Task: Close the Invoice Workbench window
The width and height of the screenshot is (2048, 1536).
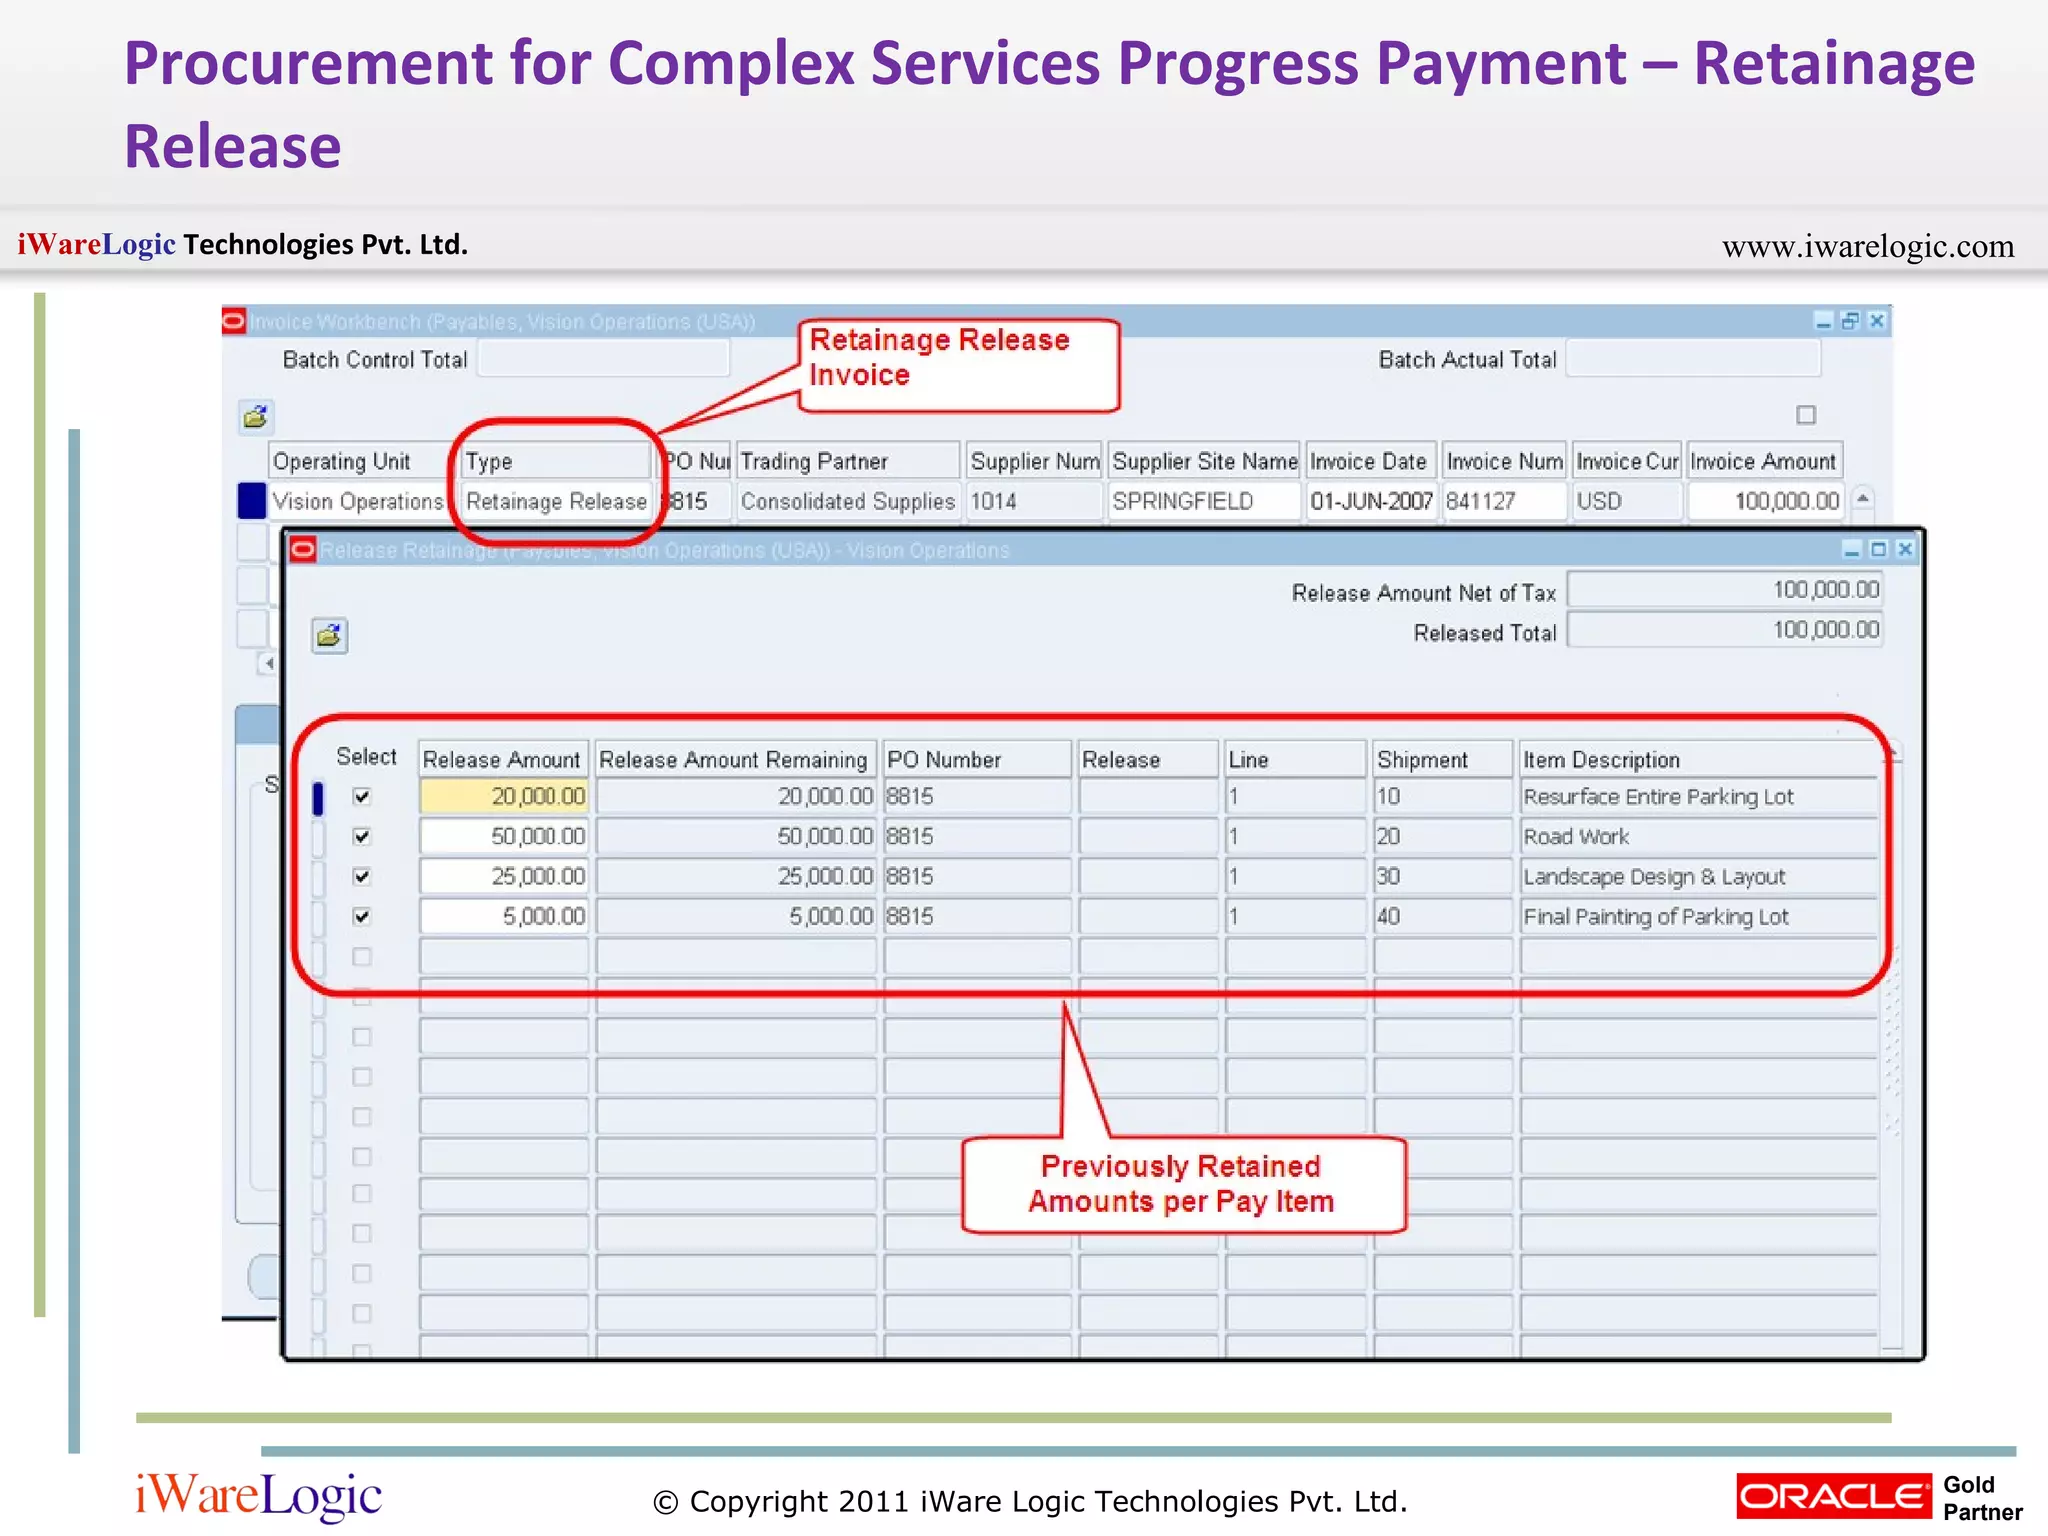Action: [x=1877, y=321]
